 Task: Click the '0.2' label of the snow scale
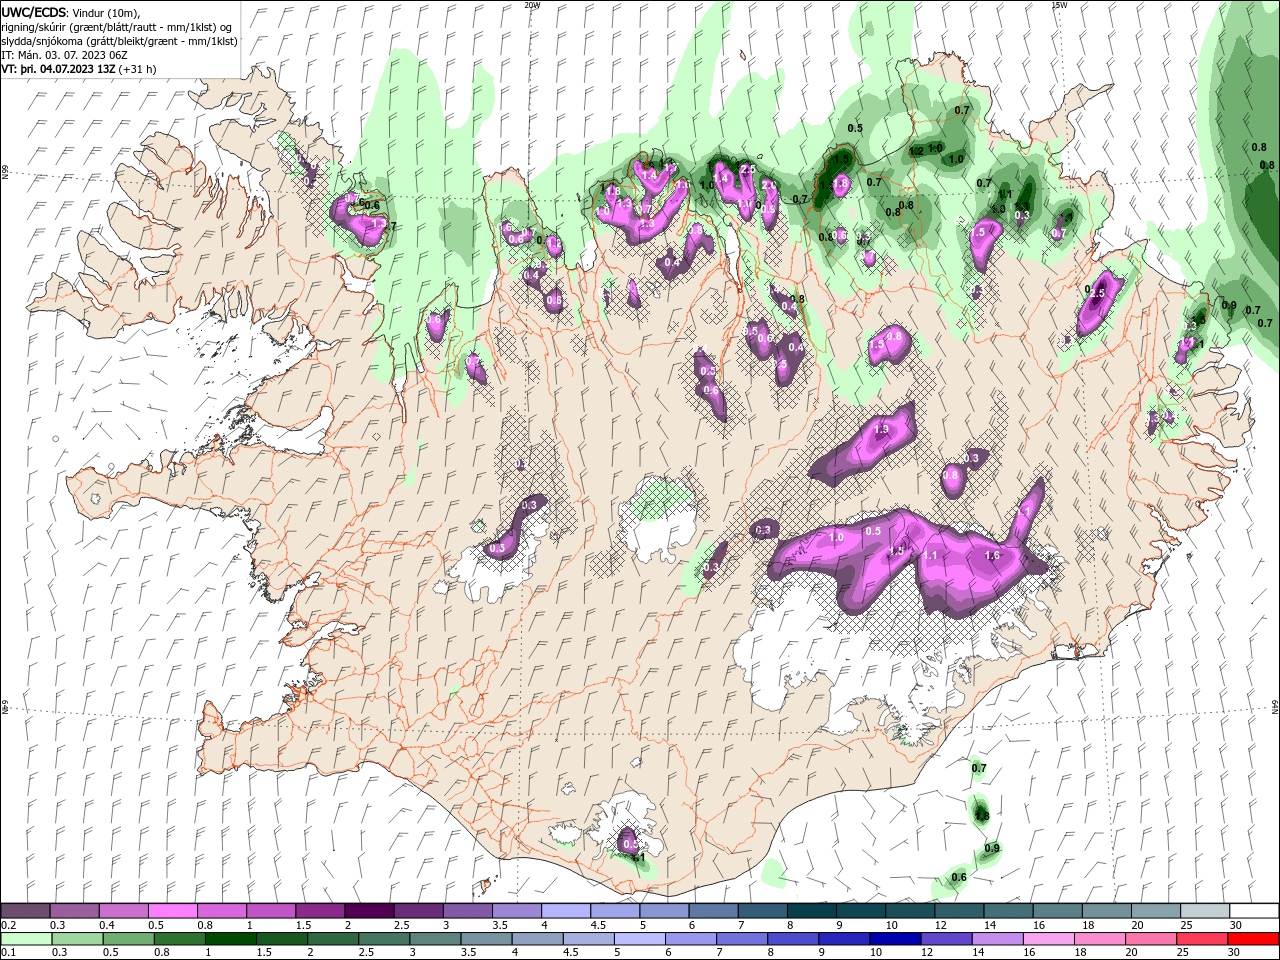click(x=8, y=925)
